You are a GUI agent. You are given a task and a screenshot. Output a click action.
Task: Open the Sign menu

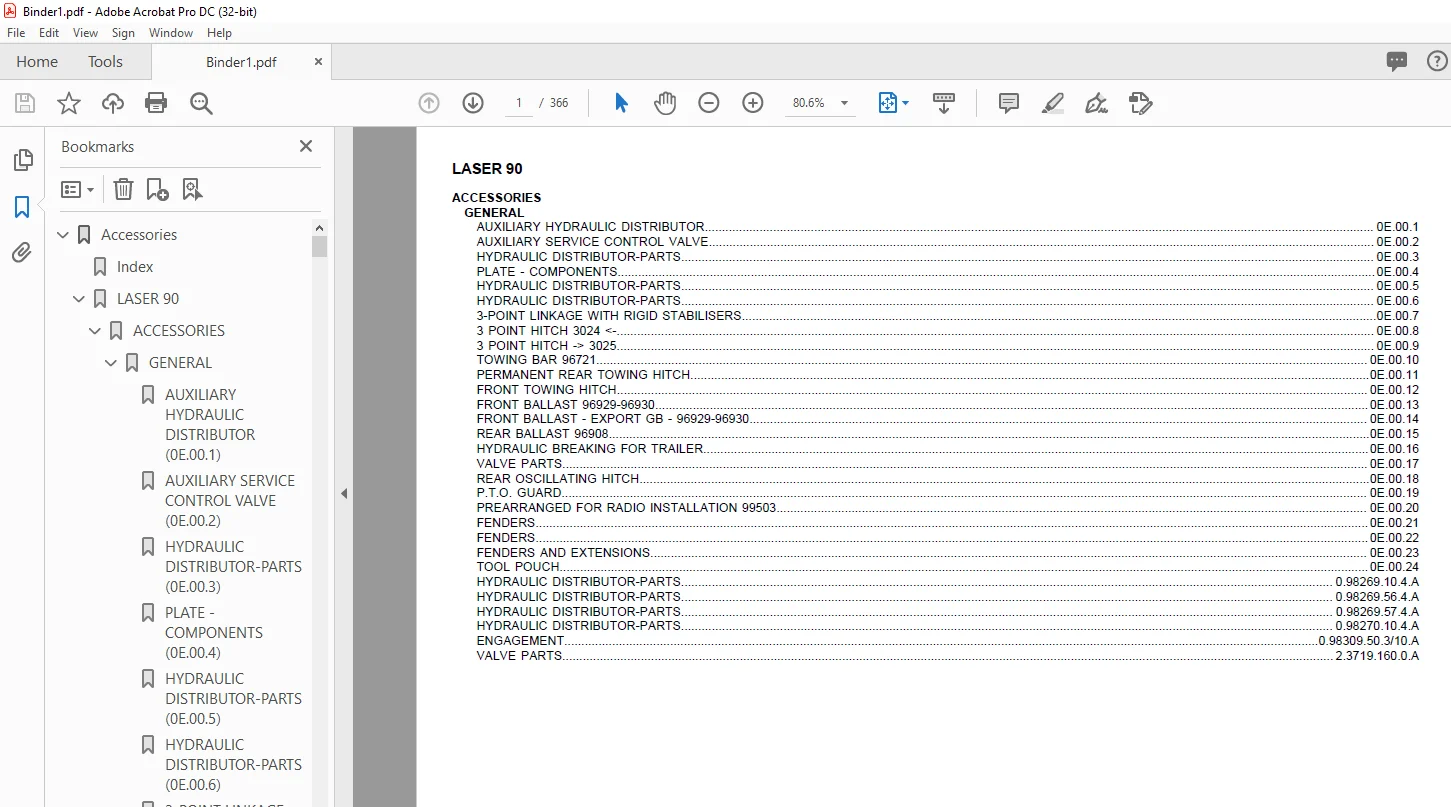123,33
